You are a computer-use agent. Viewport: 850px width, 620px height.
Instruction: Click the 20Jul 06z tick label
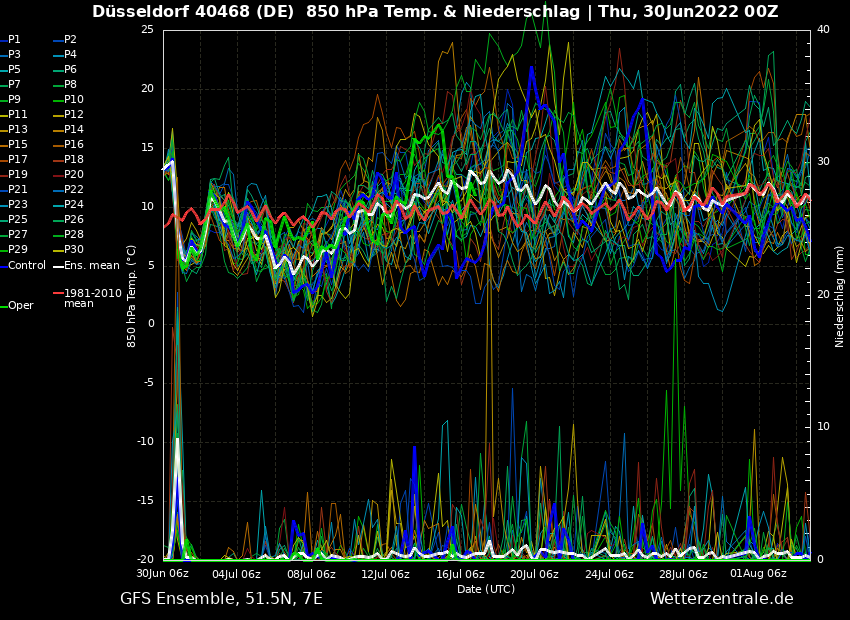[x=534, y=574]
